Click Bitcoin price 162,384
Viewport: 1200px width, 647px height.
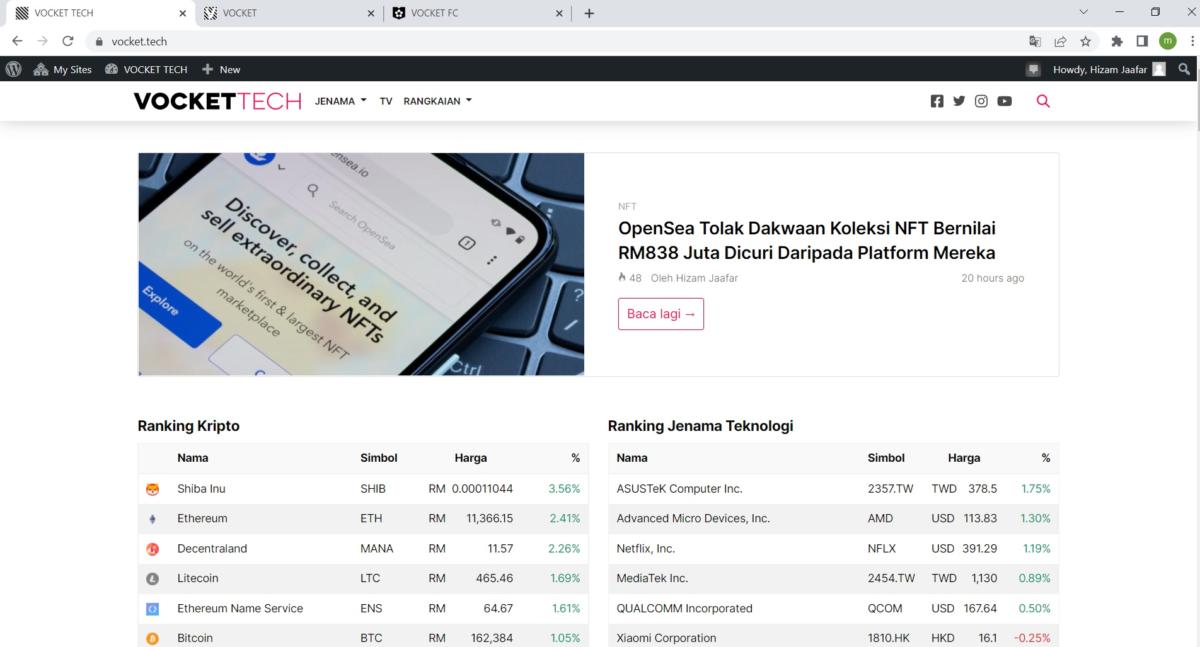tap(490, 638)
